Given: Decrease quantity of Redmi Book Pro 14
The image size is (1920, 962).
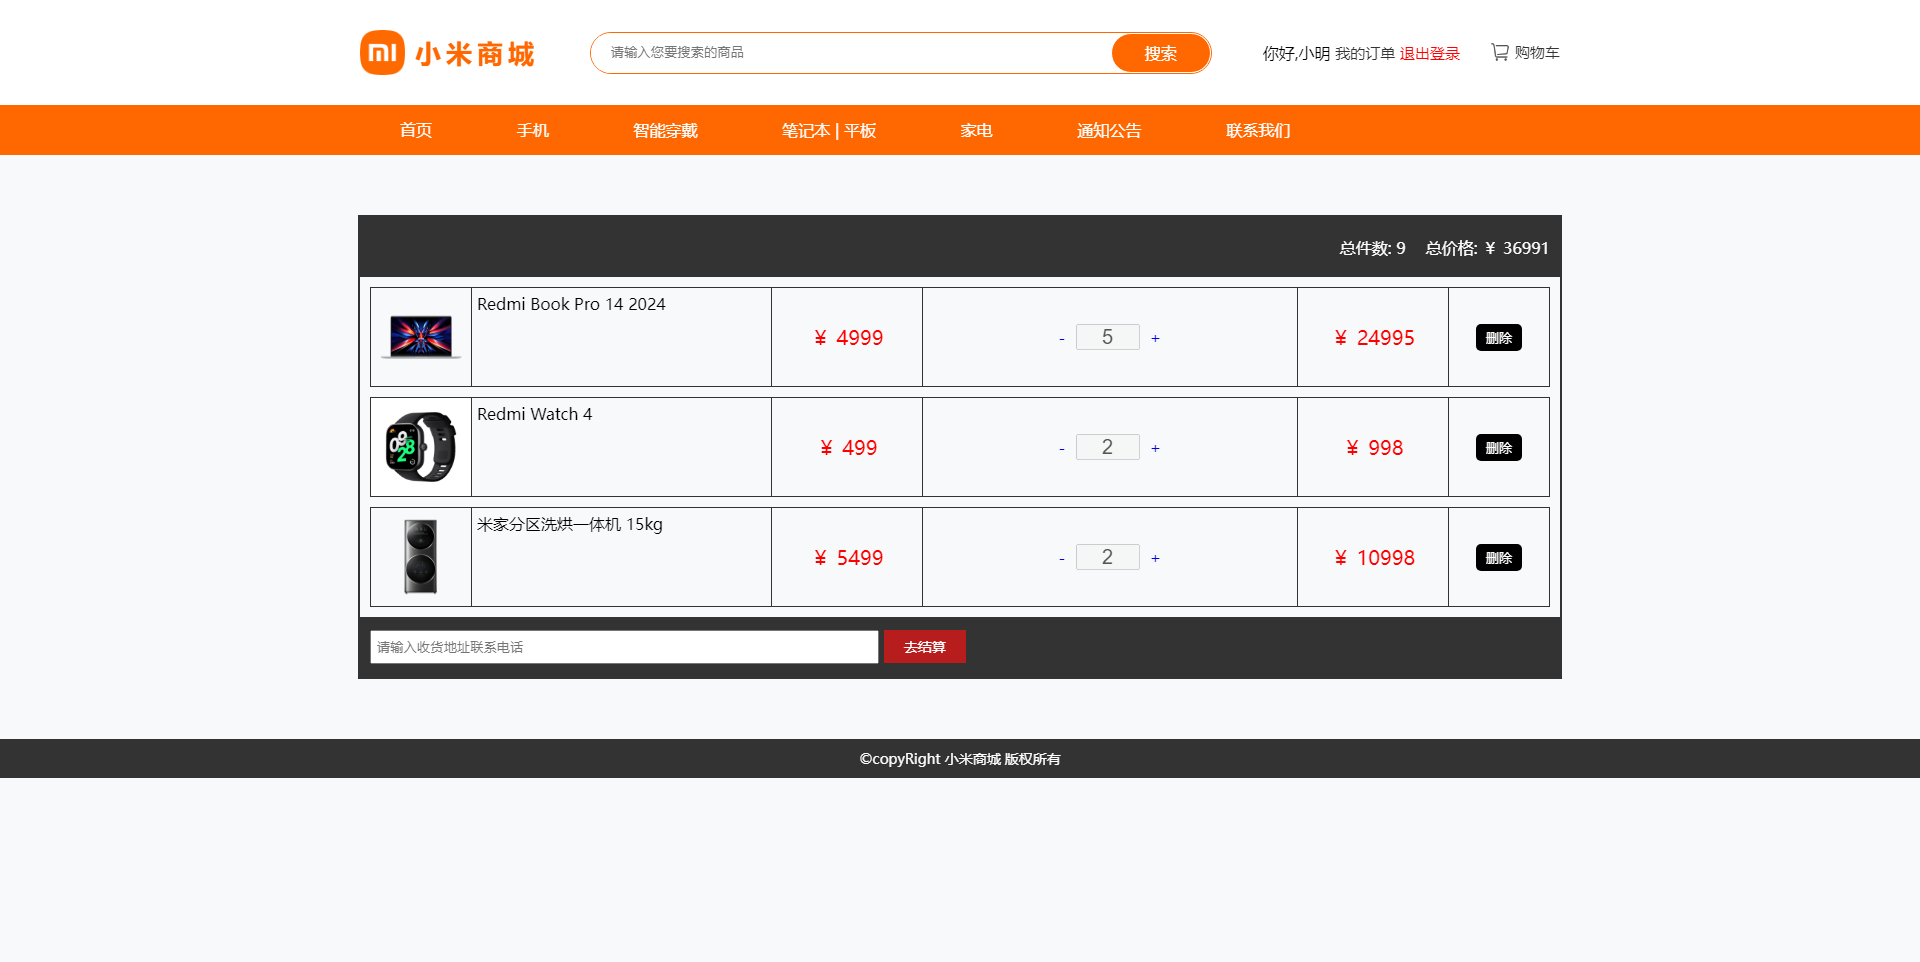Looking at the screenshot, I should [x=1061, y=338].
